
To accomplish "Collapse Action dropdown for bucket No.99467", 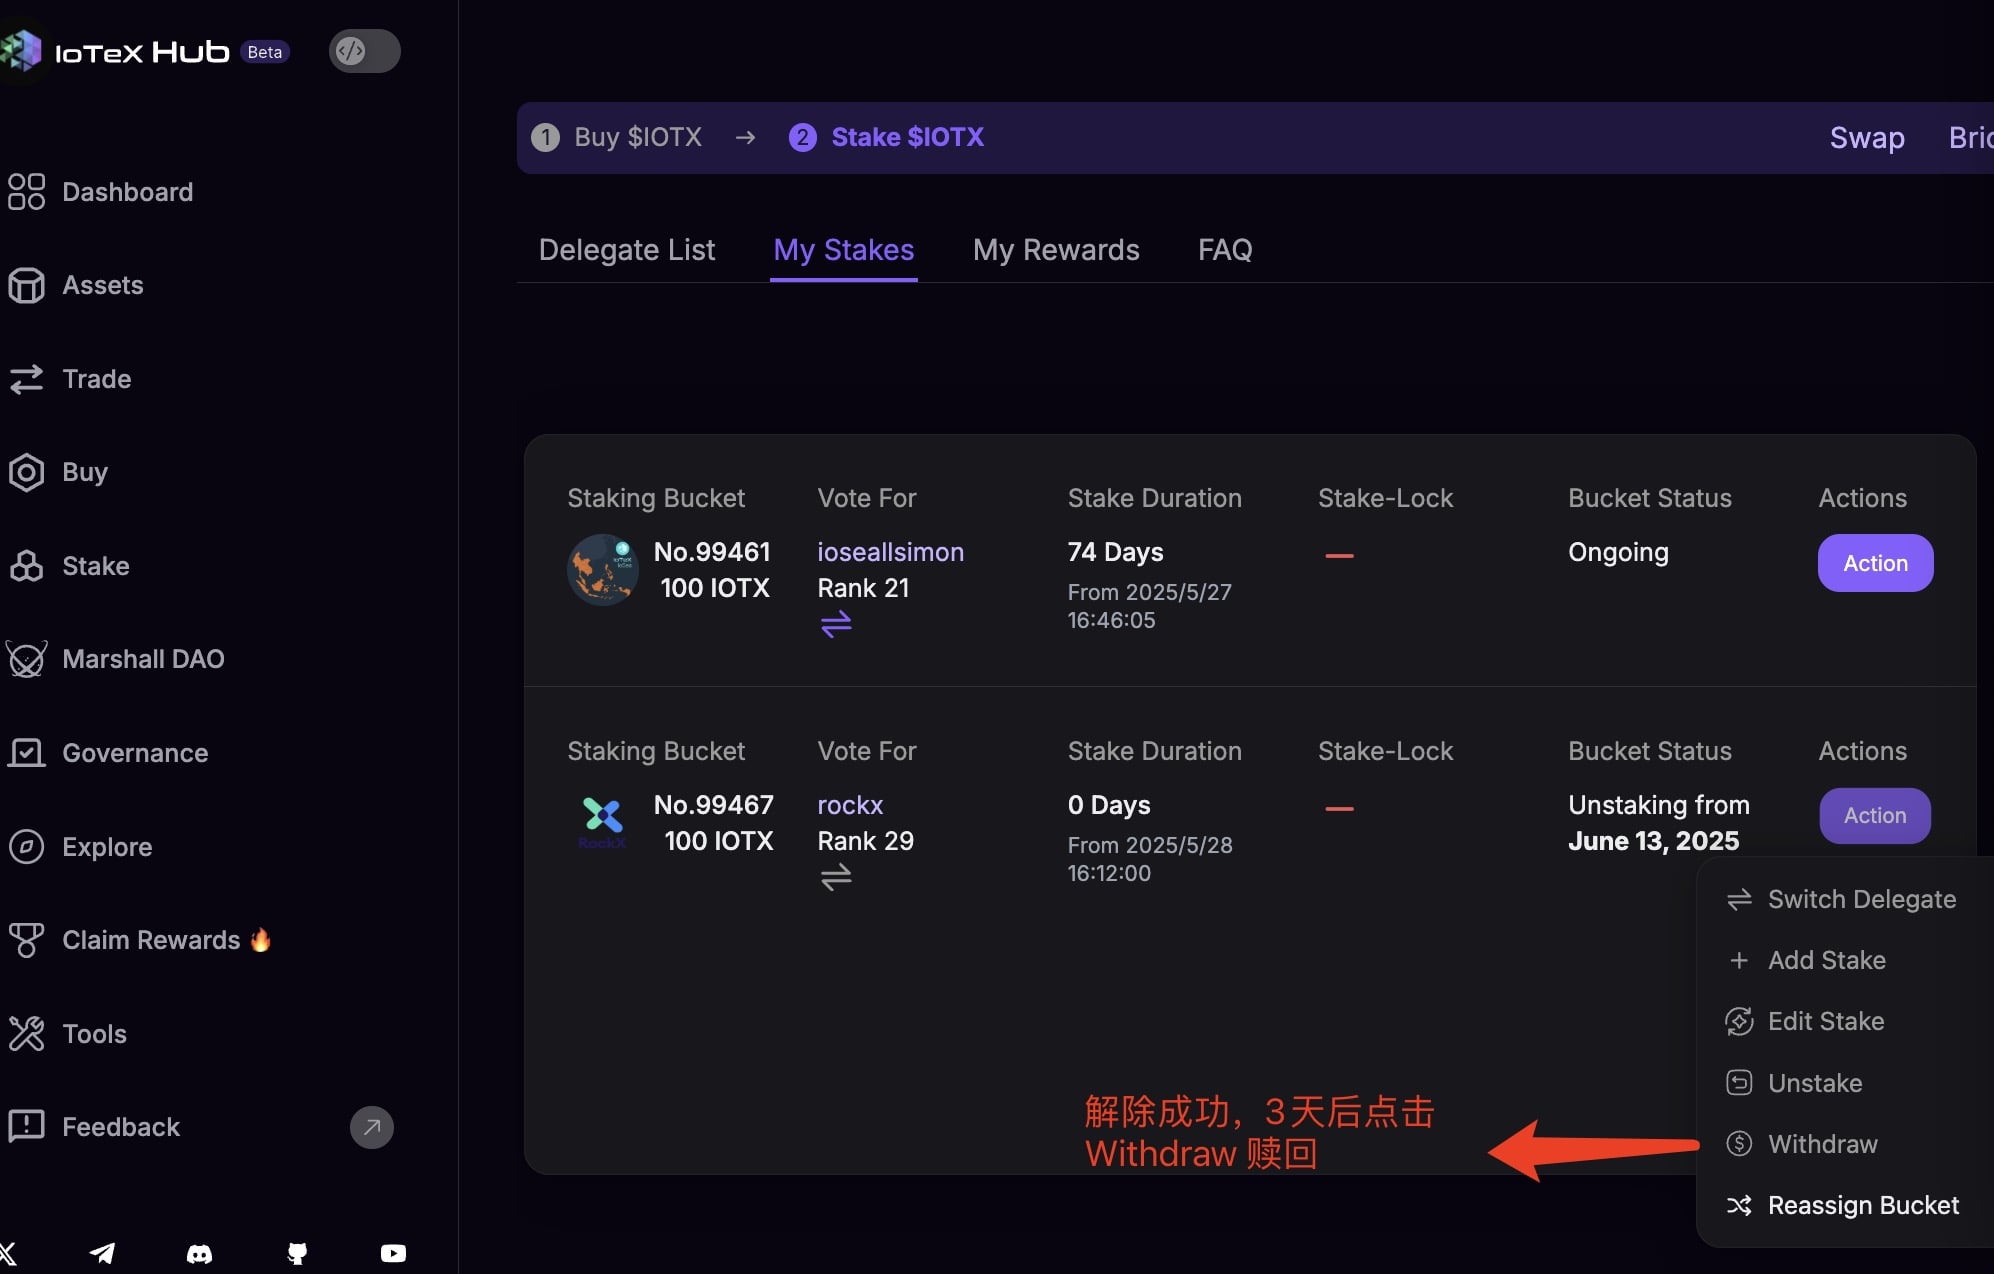I will 1875,816.
